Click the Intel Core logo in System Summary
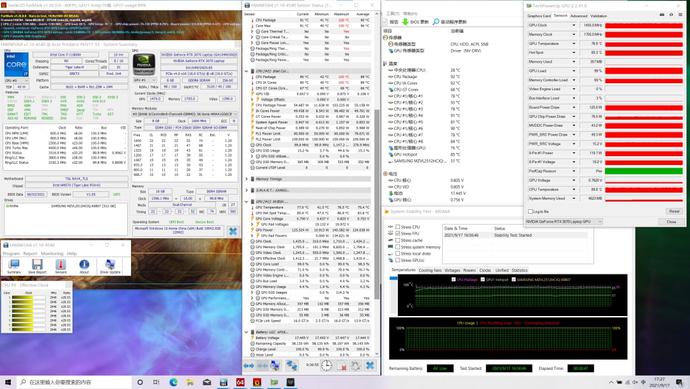 (x=16, y=65)
